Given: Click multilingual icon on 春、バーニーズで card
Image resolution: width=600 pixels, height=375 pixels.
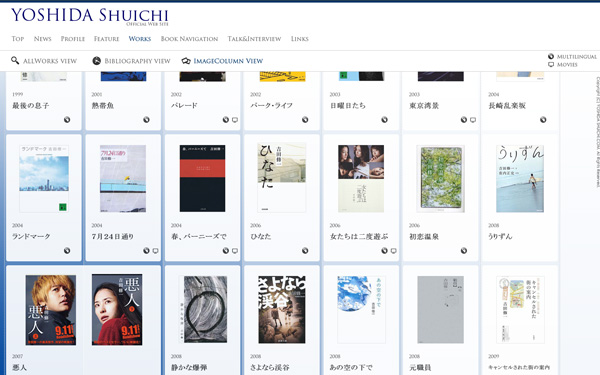Looking at the screenshot, I should (226, 251).
